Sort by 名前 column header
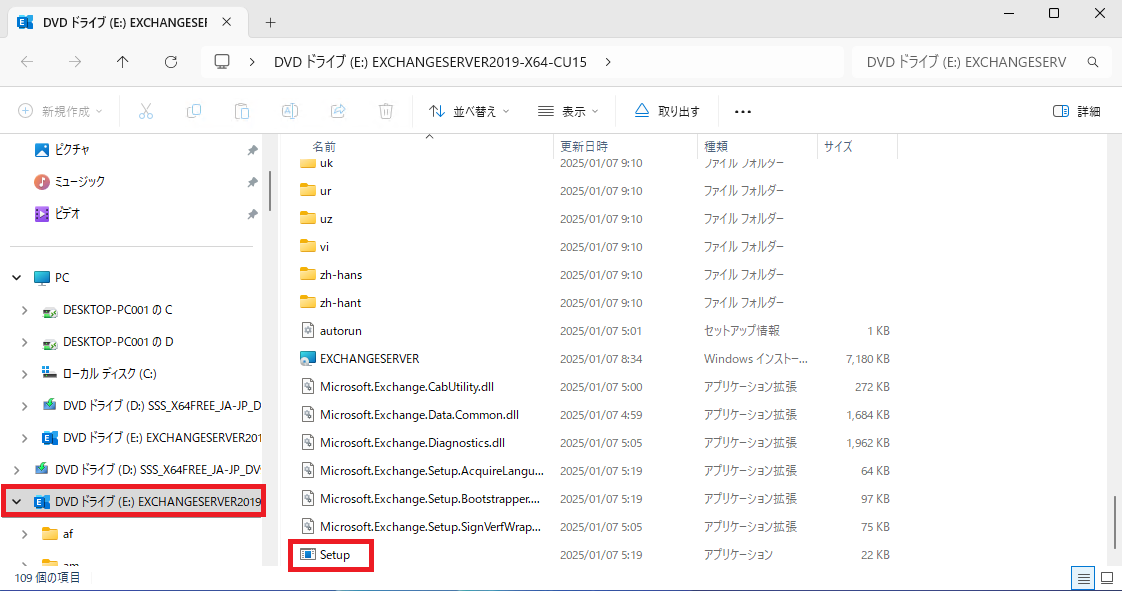The height and width of the screenshot is (591, 1122). (323, 147)
